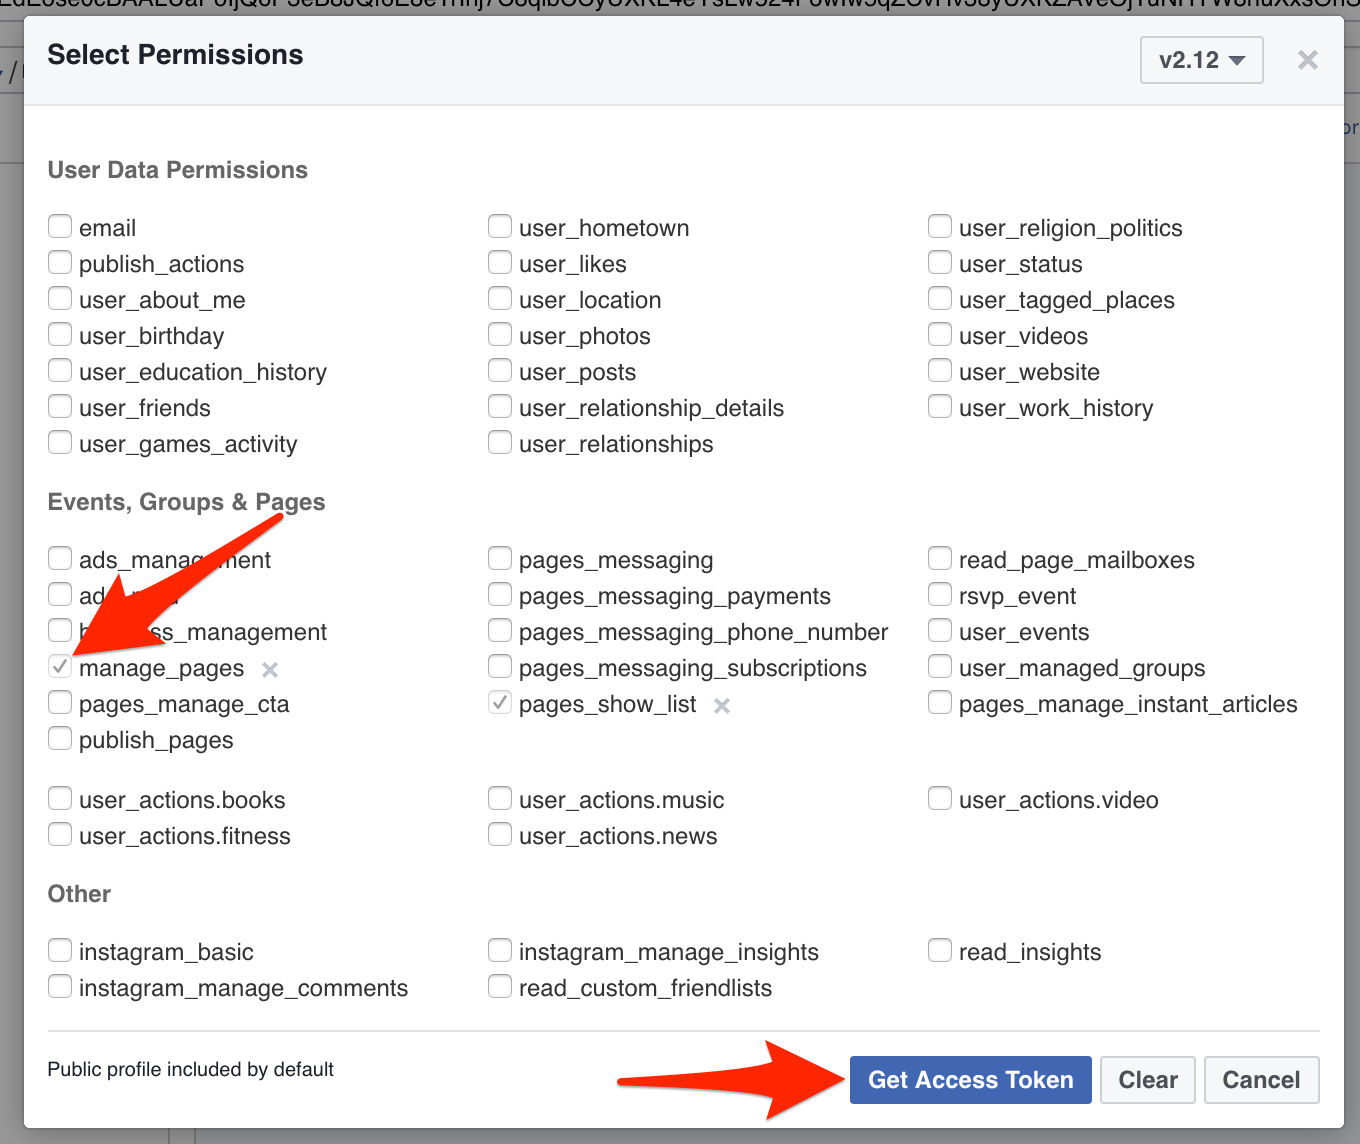The image size is (1360, 1144).
Task: Uncheck the manage_pages checkbox
Action: [x=60, y=666]
